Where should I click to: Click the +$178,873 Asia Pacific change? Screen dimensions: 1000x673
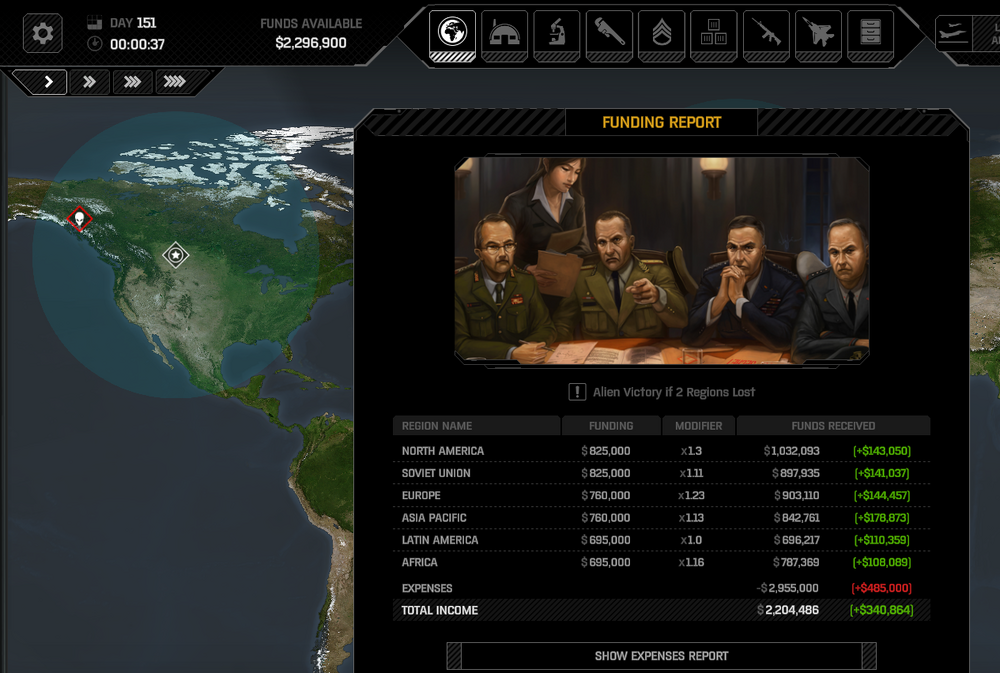coord(882,518)
